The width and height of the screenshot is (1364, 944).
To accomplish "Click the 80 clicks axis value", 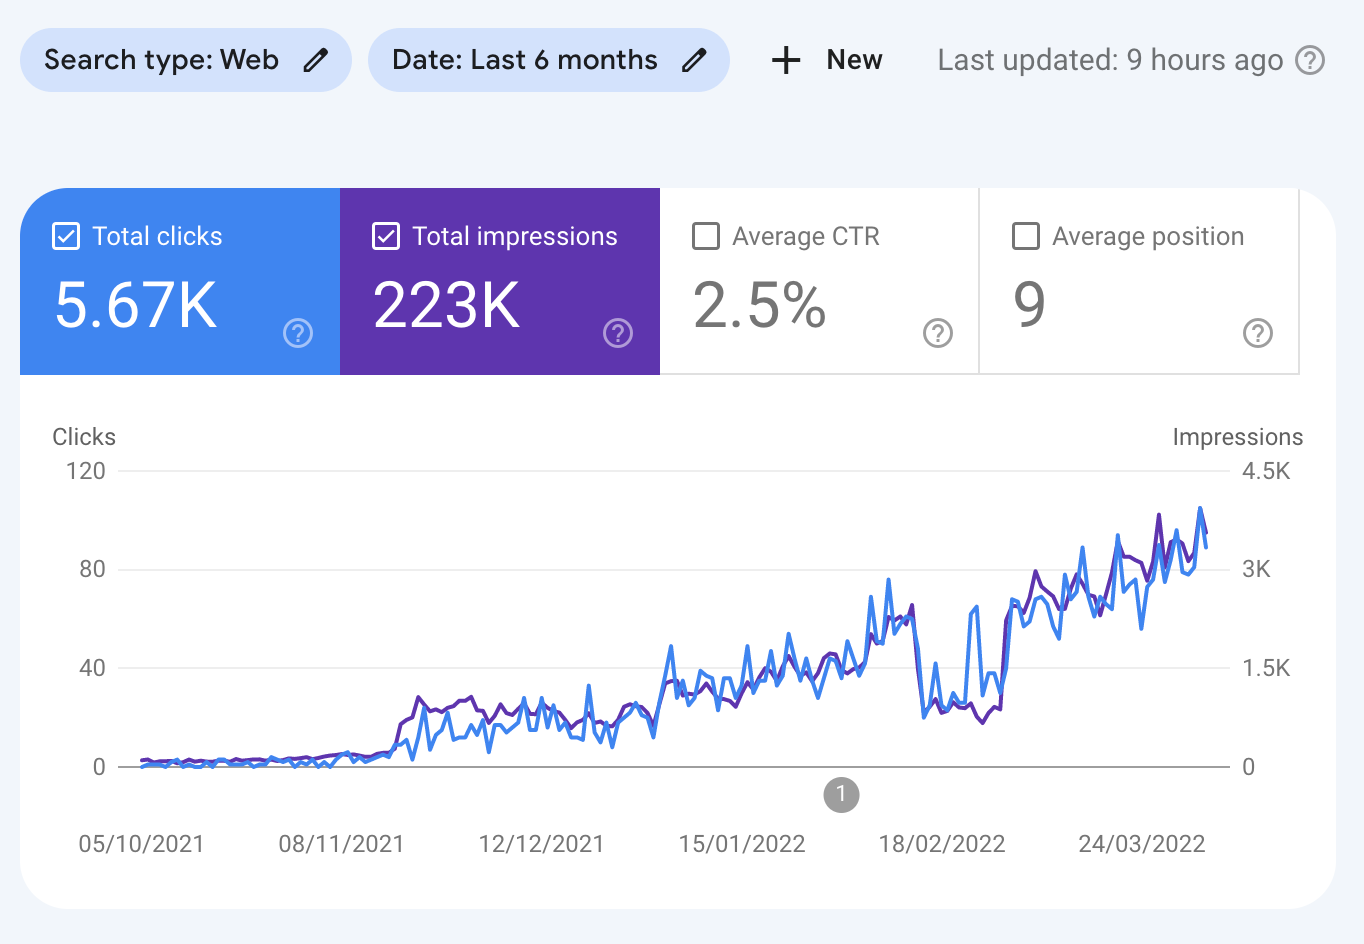I will pyautogui.click(x=92, y=569).
